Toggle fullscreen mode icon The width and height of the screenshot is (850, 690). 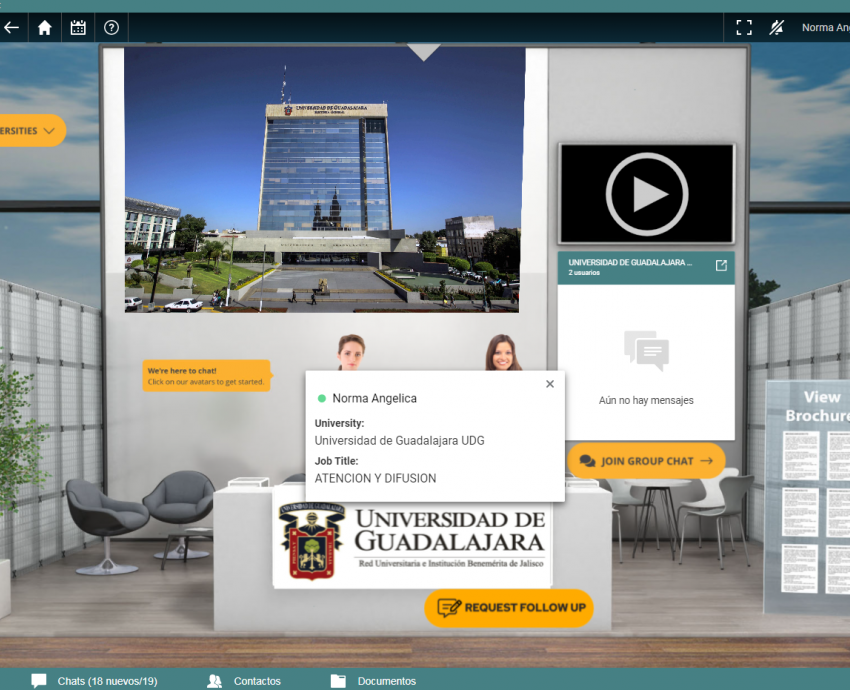[x=744, y=27]
